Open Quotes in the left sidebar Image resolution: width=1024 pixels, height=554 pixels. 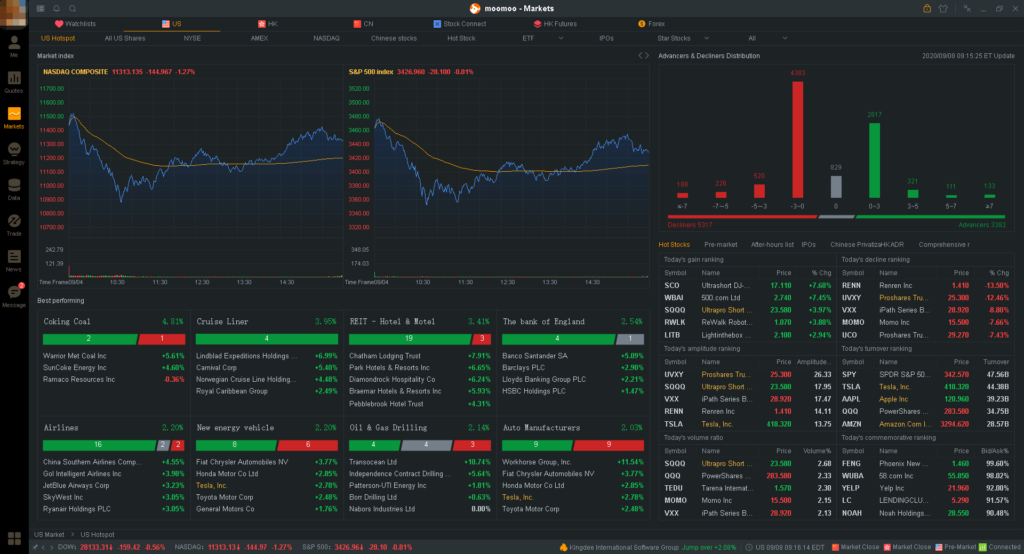14,82
